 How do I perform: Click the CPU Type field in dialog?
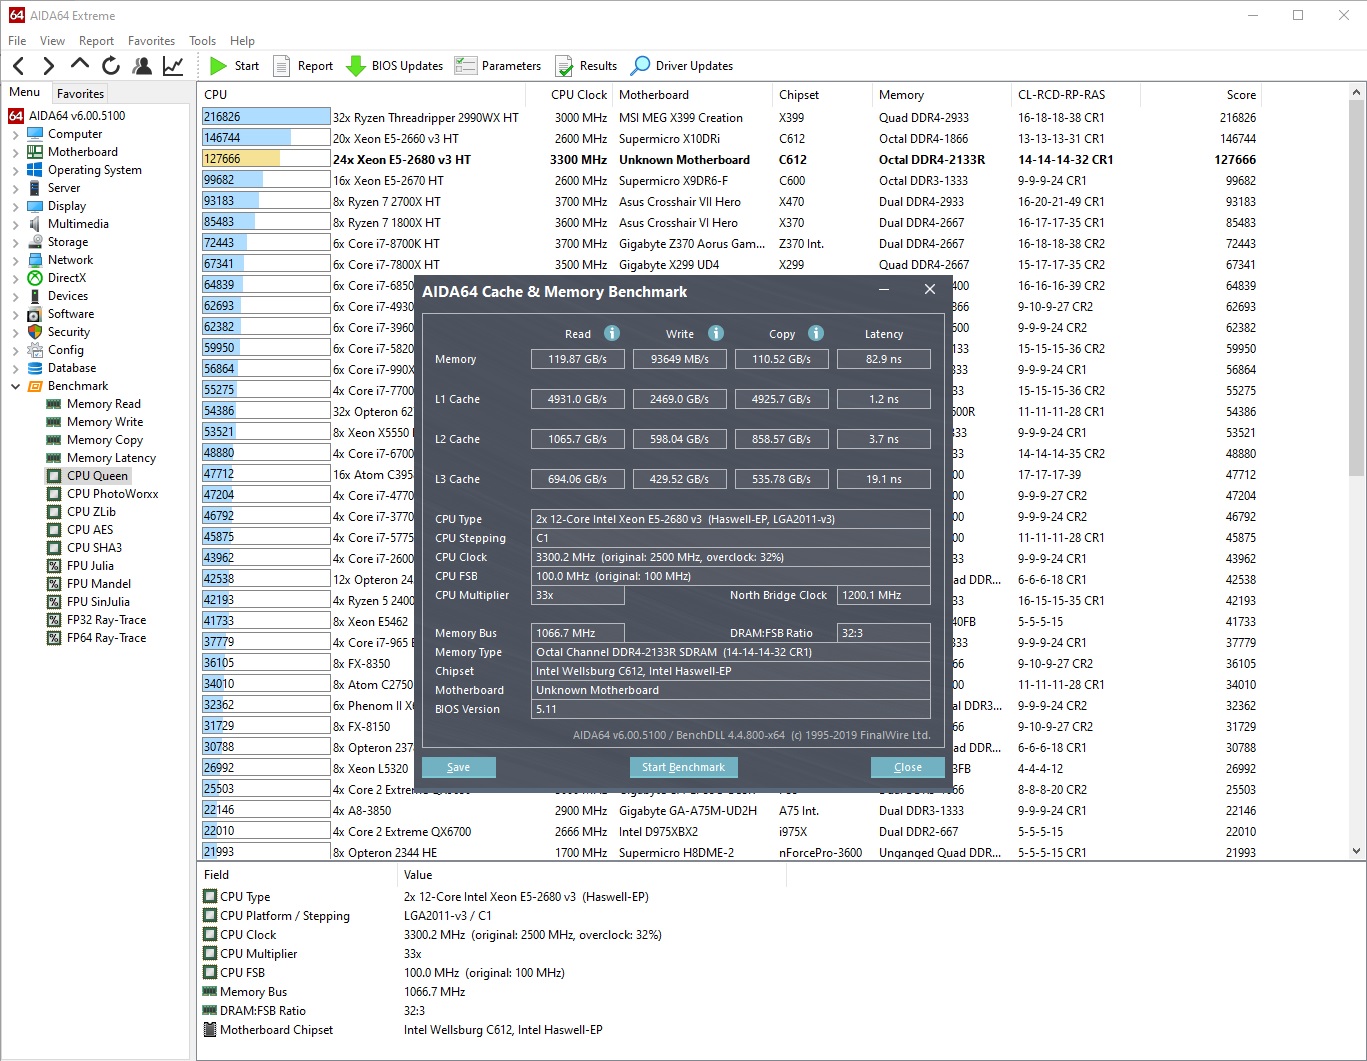(x=731, y=519)
